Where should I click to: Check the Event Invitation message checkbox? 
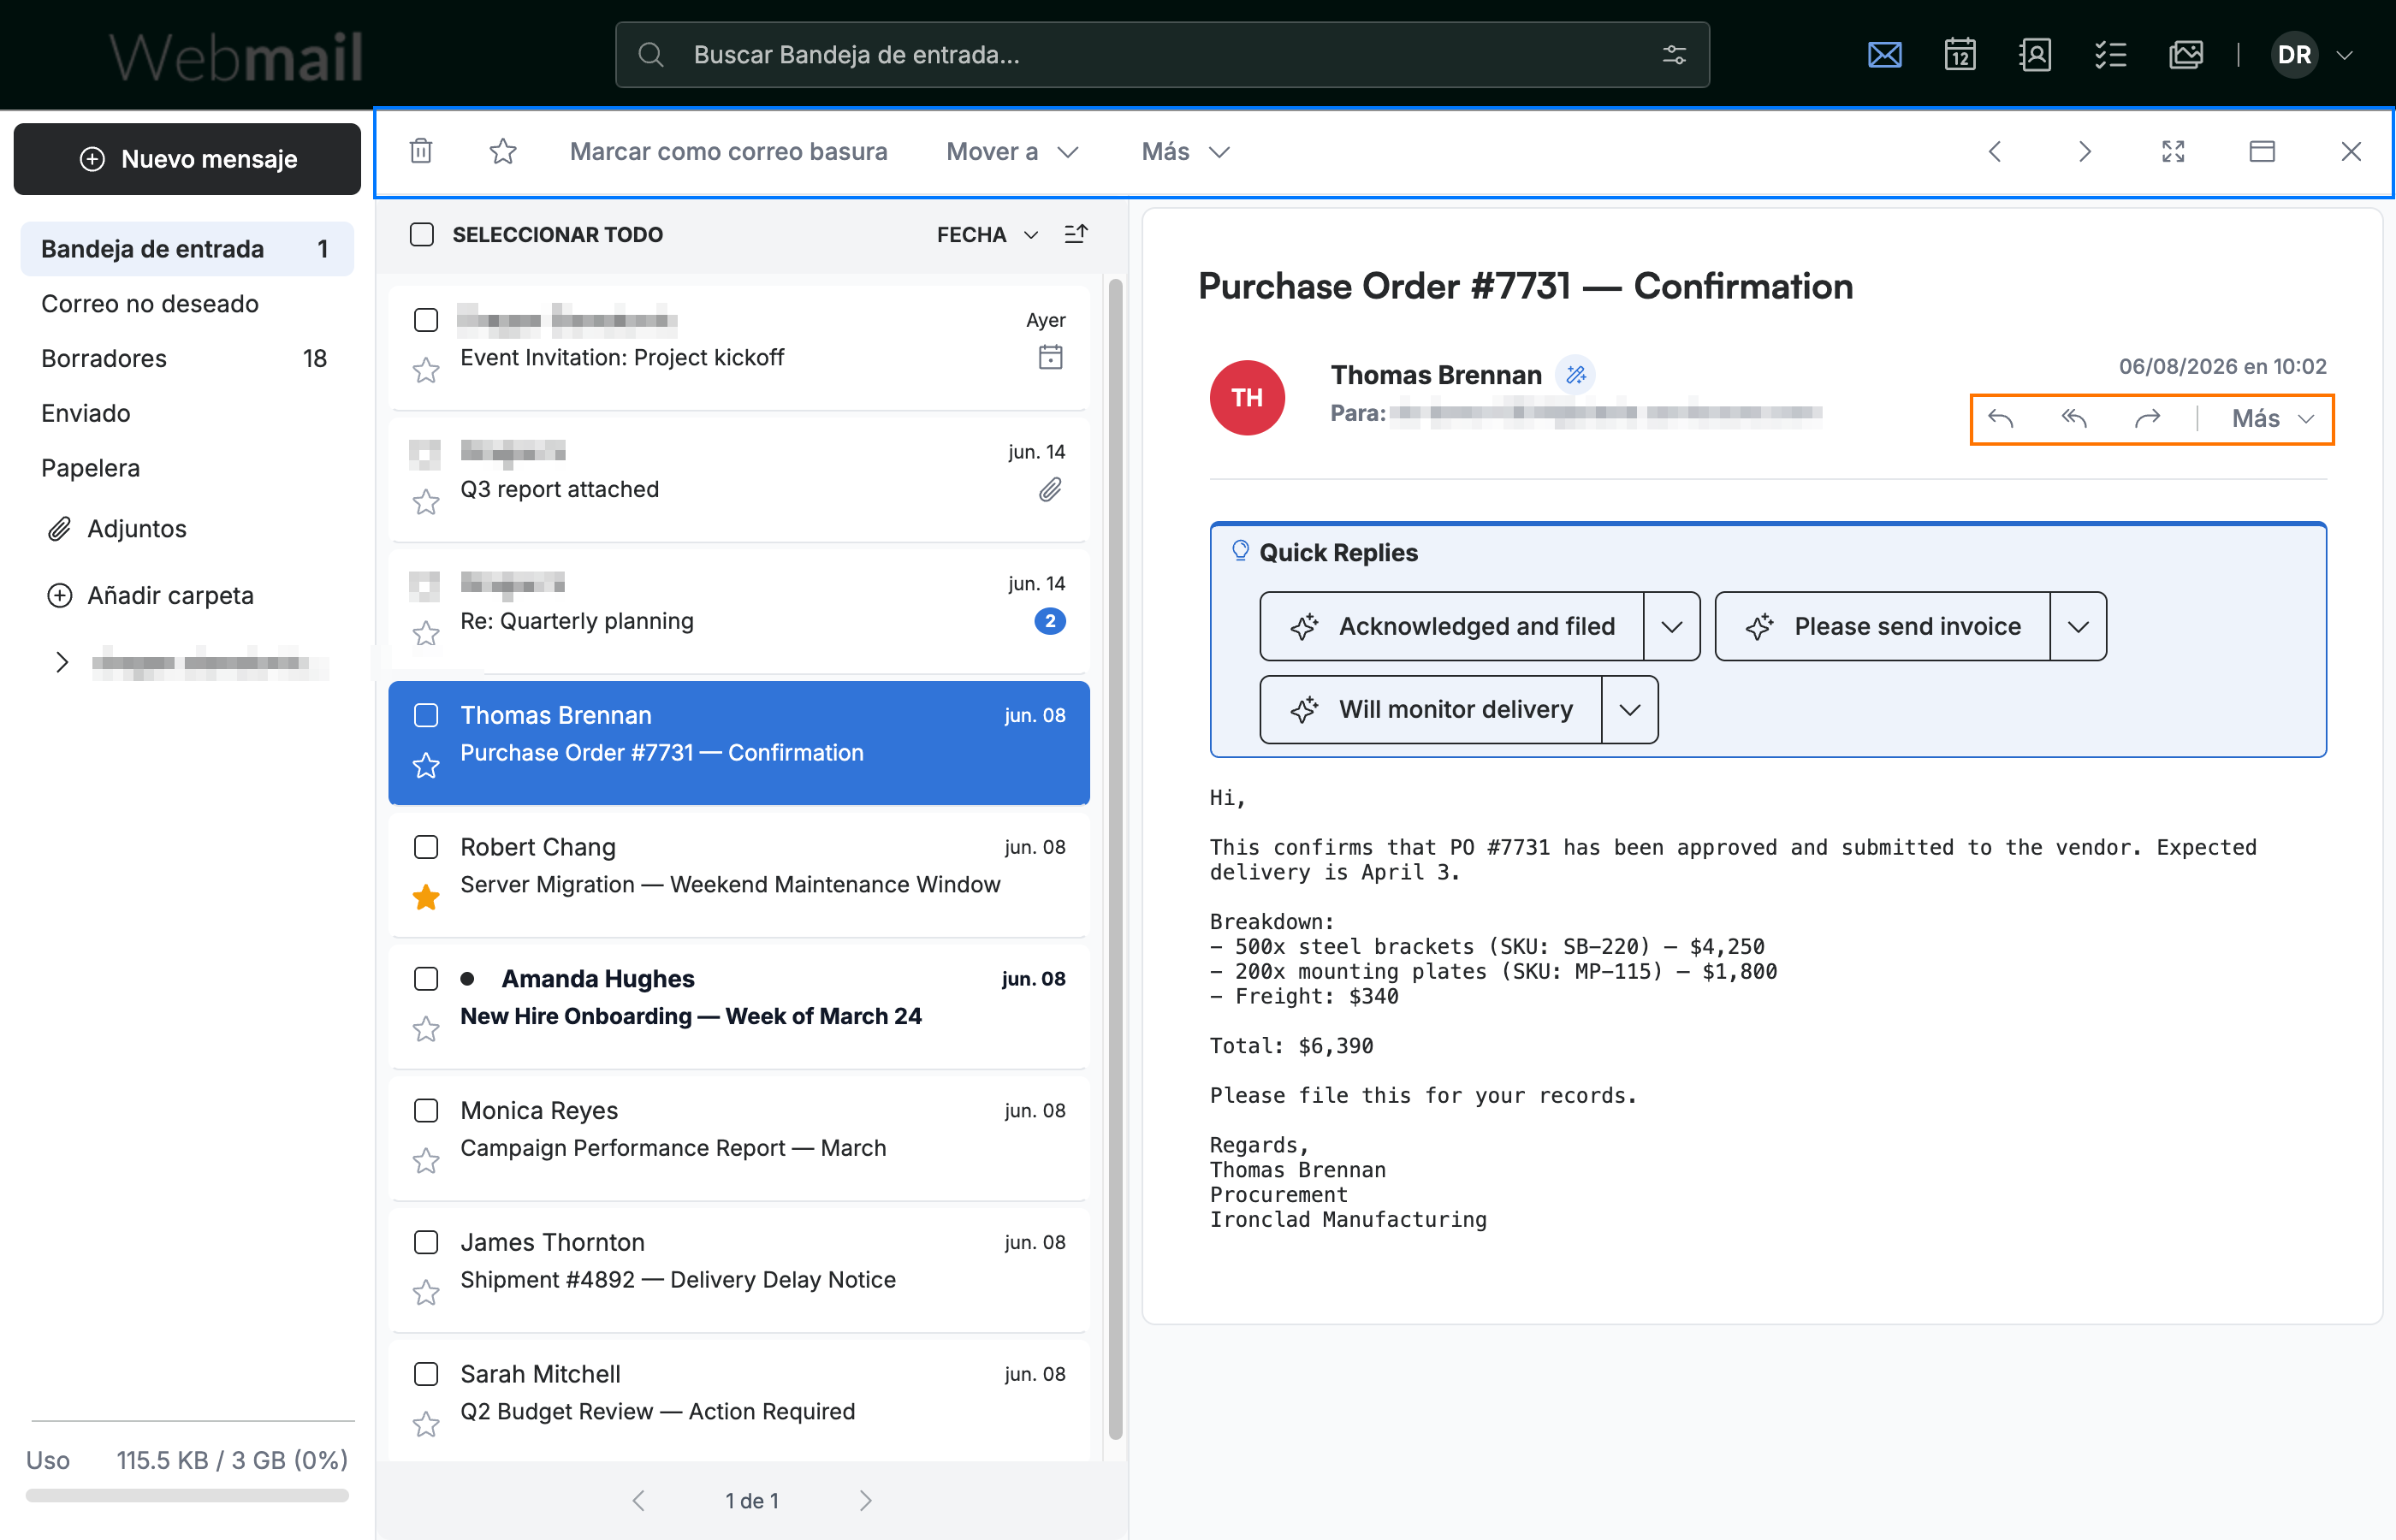click(426, 320)
